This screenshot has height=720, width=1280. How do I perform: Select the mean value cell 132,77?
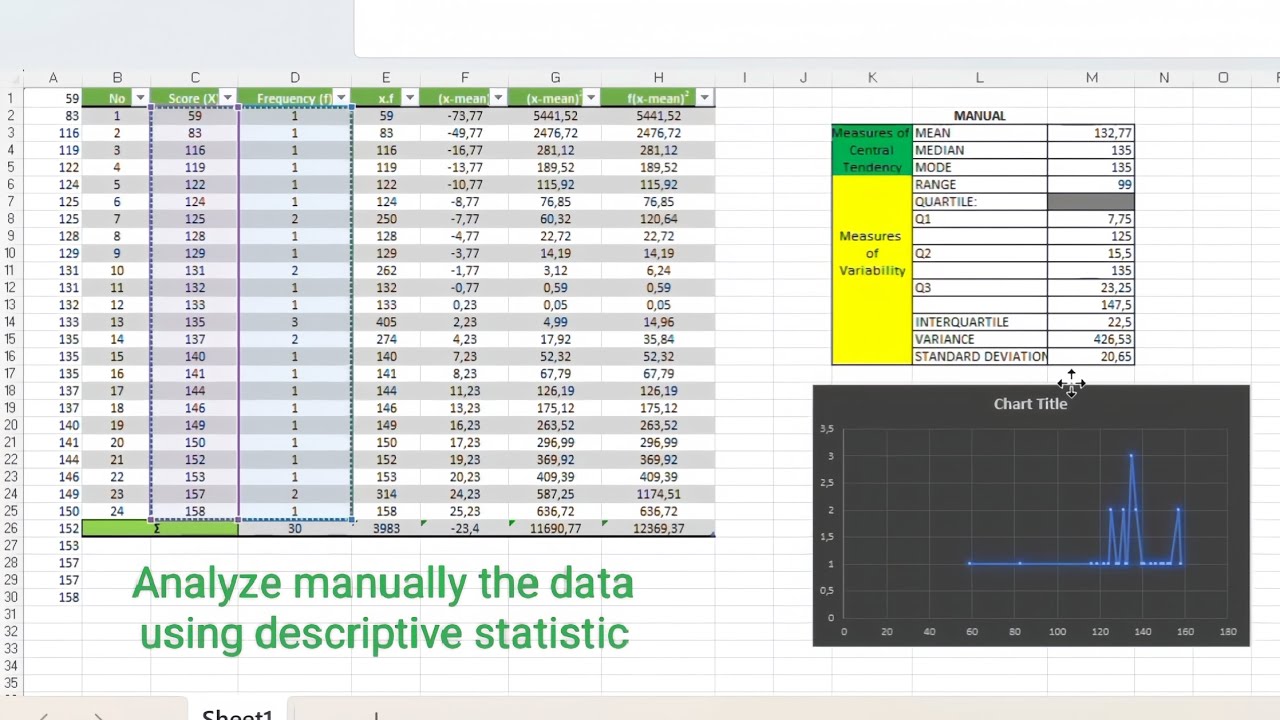click(x=1091, y=132)
